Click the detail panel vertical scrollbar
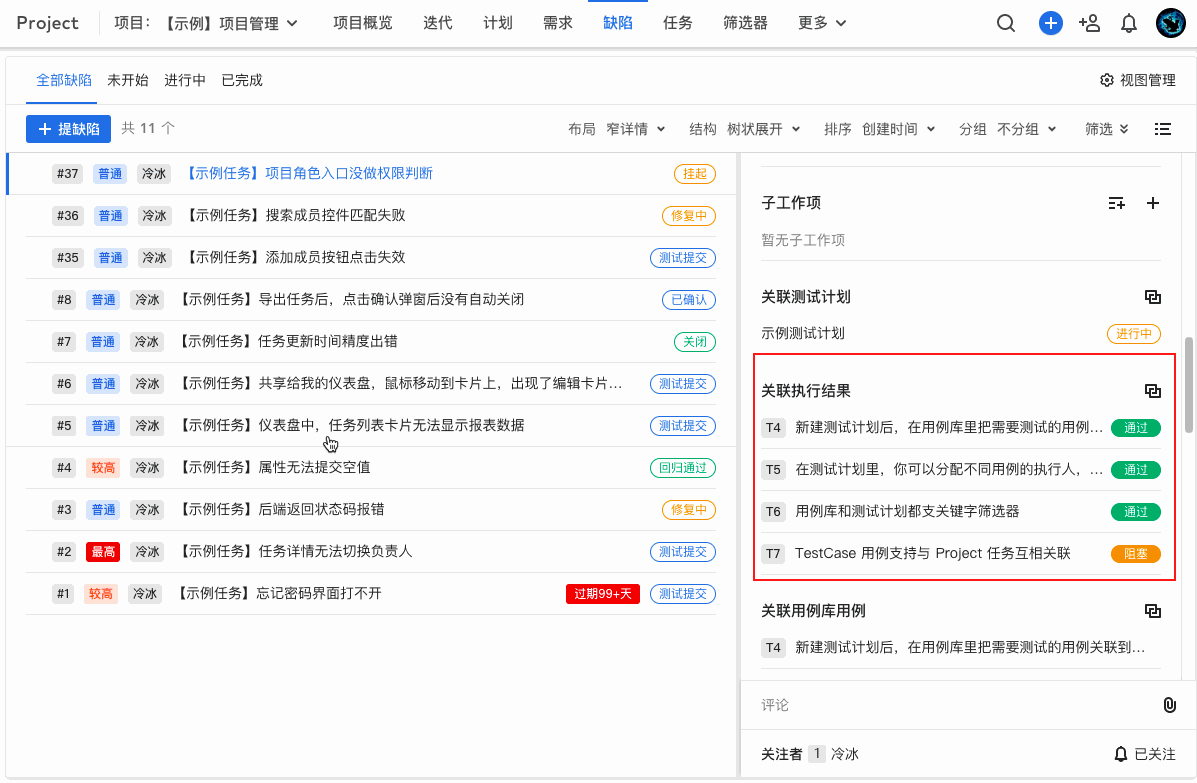1197x783 pixels. 1189,385
